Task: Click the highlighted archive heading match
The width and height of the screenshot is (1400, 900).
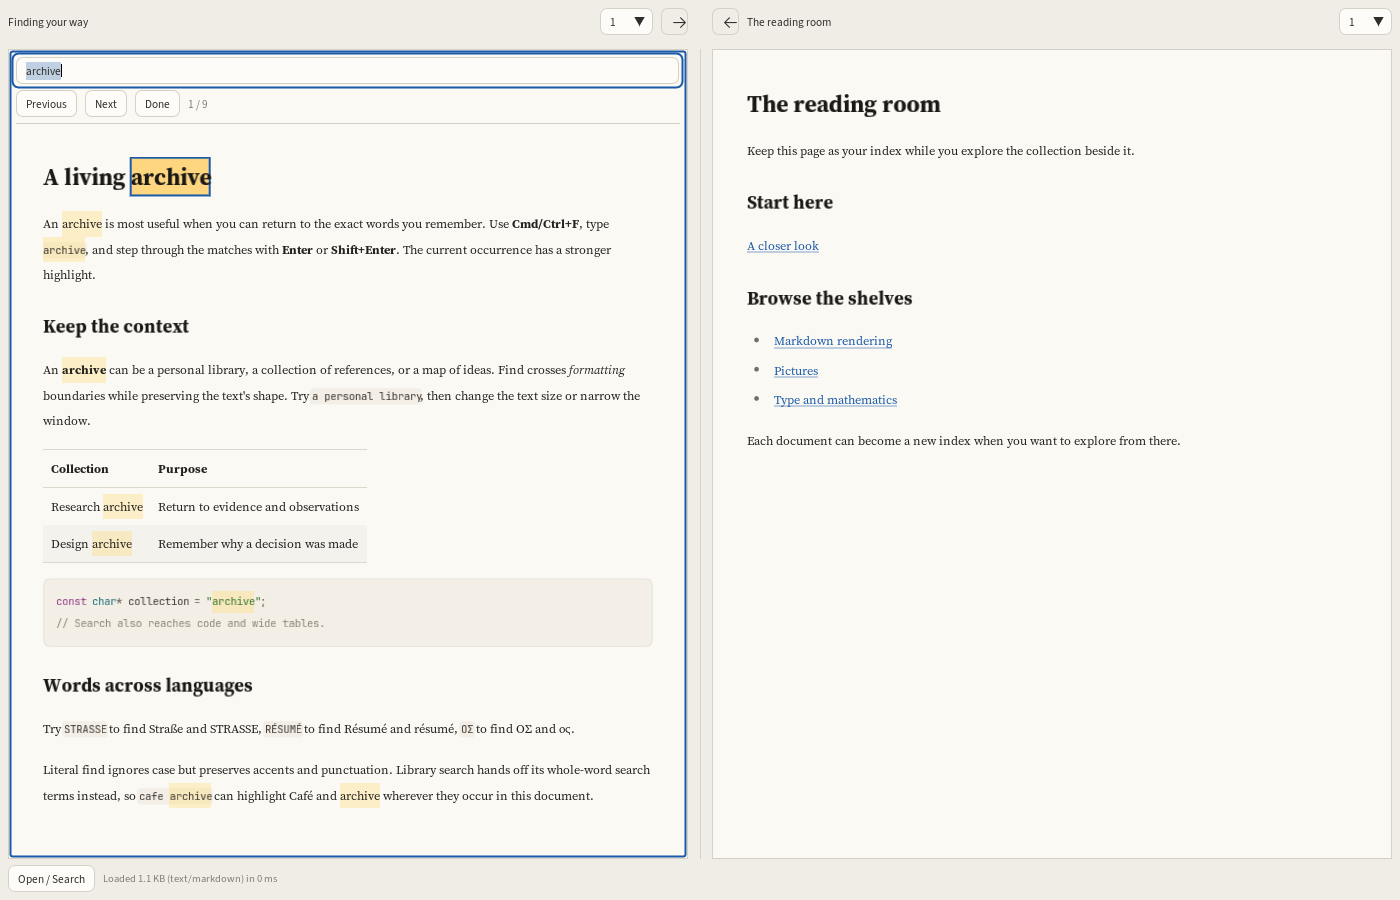Action: coord(170,177)
